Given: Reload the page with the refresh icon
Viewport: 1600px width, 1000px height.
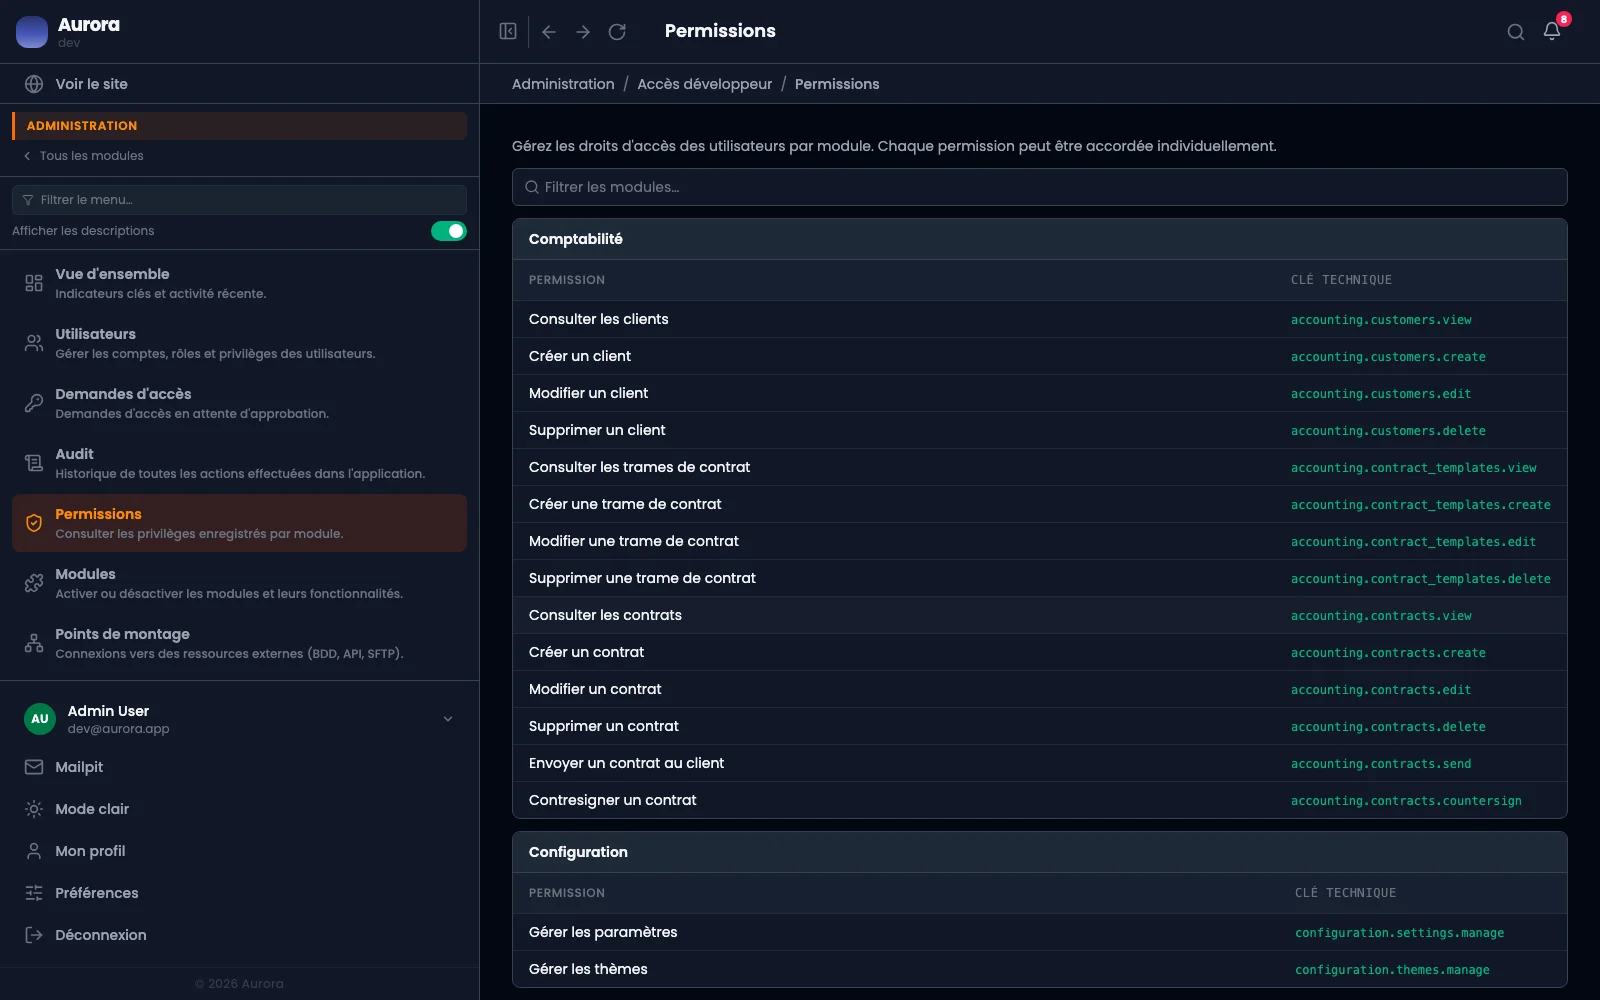Looking at the screenshot, I should point(617,32).
